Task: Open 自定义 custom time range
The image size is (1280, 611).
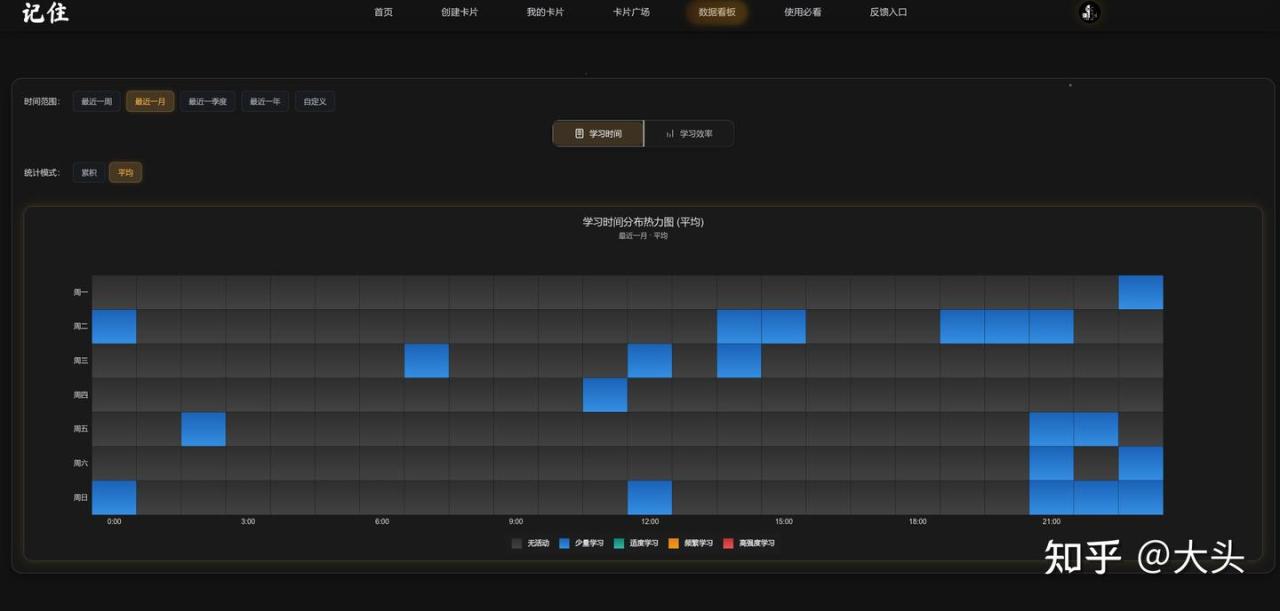Action: click(x=315, y=102)
